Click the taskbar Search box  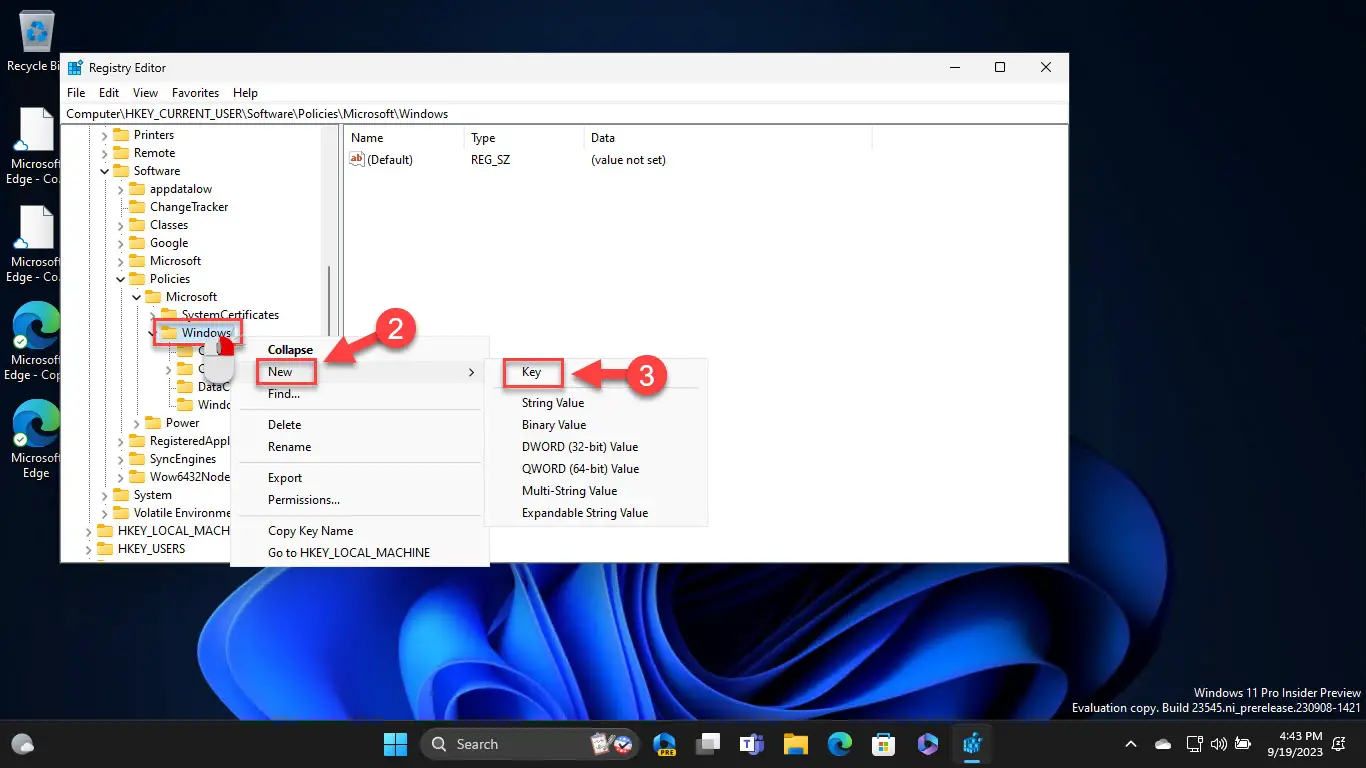529,744
